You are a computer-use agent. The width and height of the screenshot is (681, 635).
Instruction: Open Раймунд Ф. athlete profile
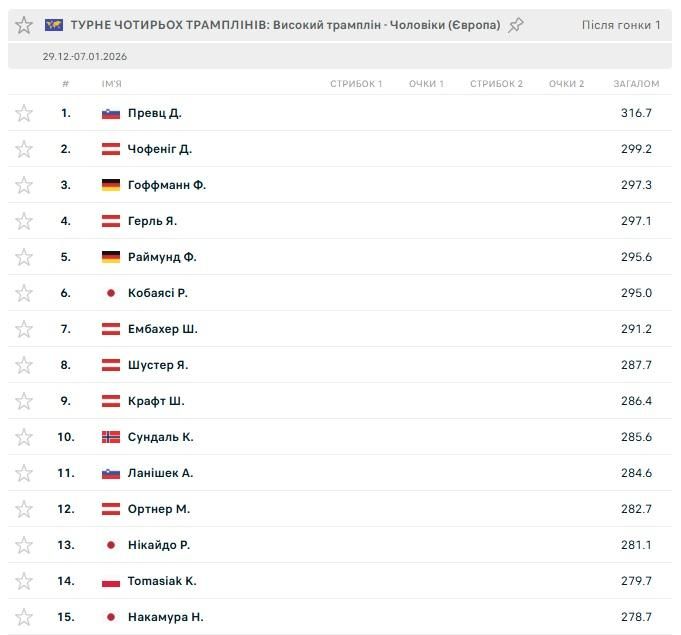162,257
